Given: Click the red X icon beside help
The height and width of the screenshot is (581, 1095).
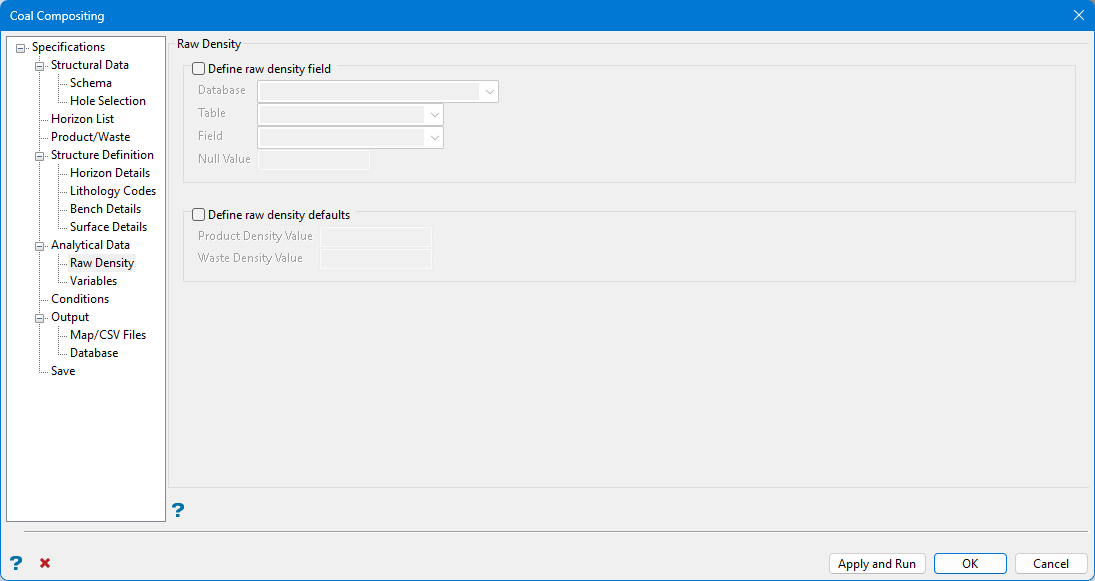Looking at the screenshot, I should pyautogui.click(x=45, y=563).
